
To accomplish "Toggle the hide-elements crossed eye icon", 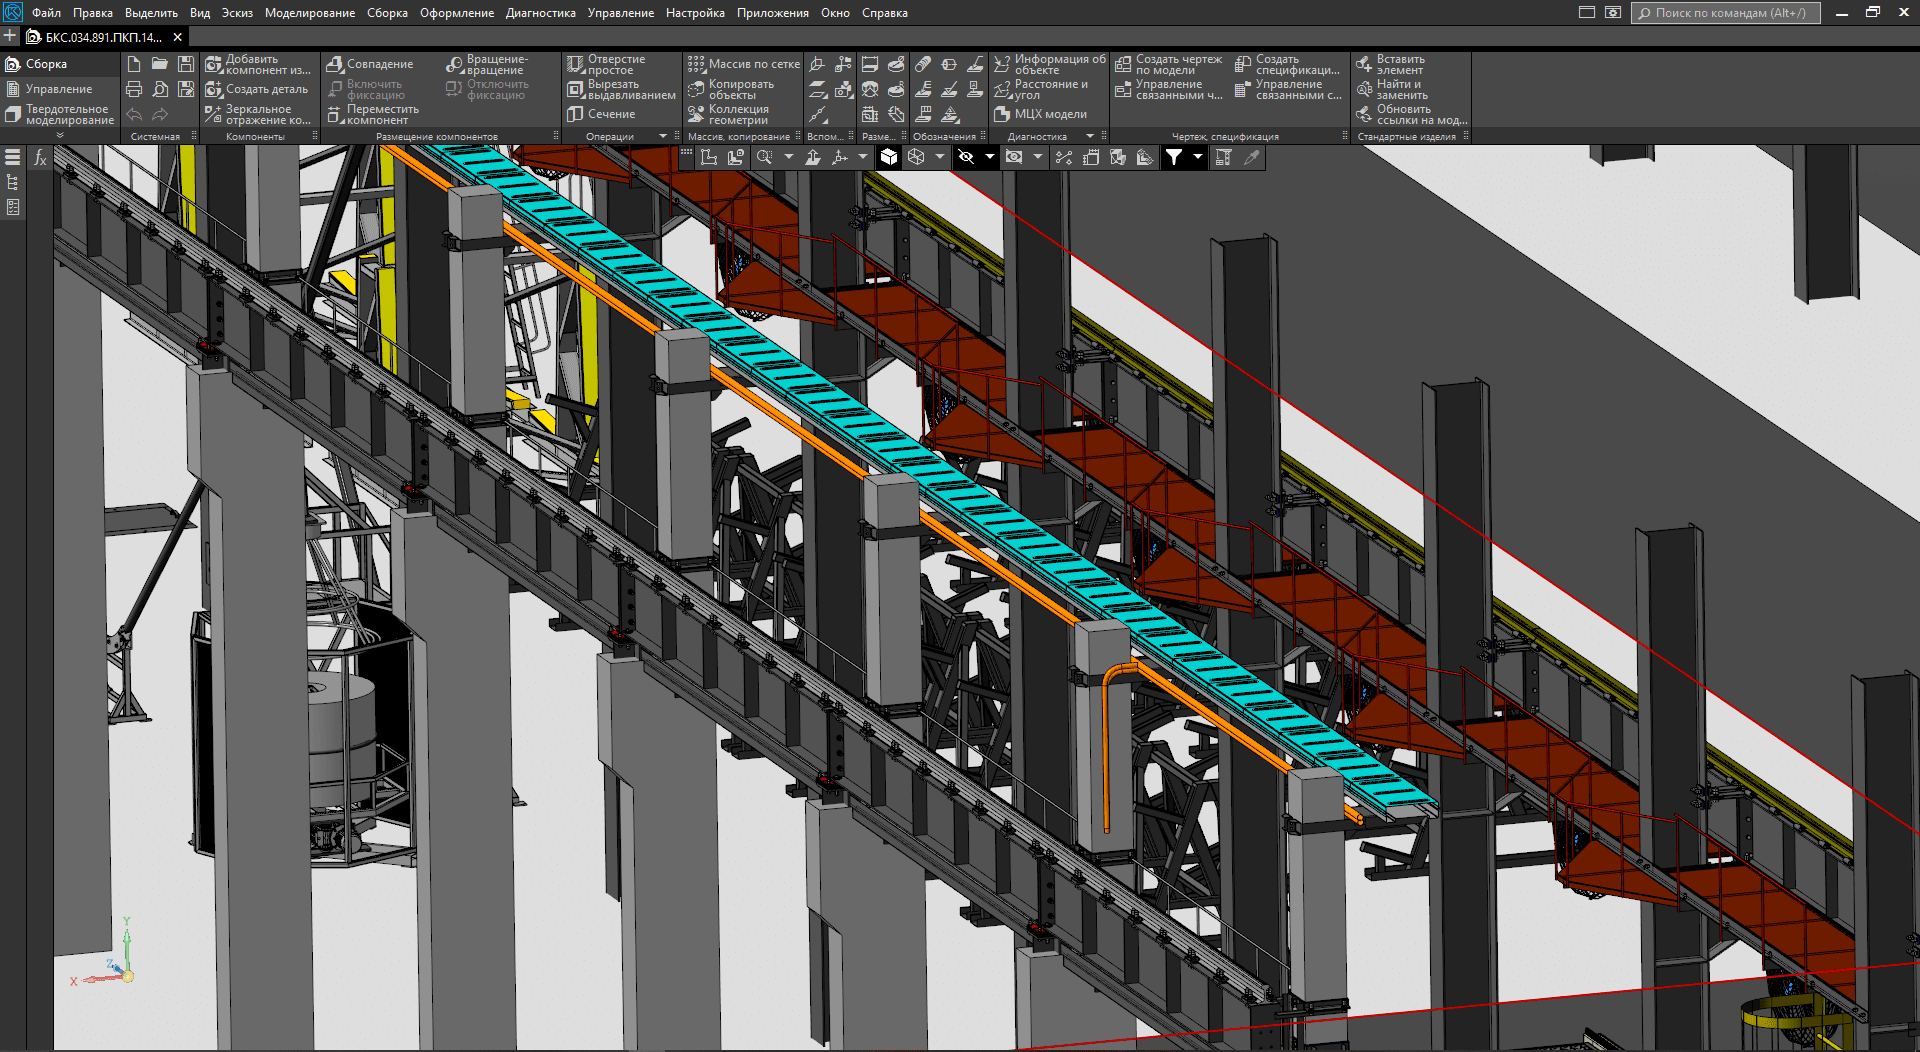I will coord(966,157).
